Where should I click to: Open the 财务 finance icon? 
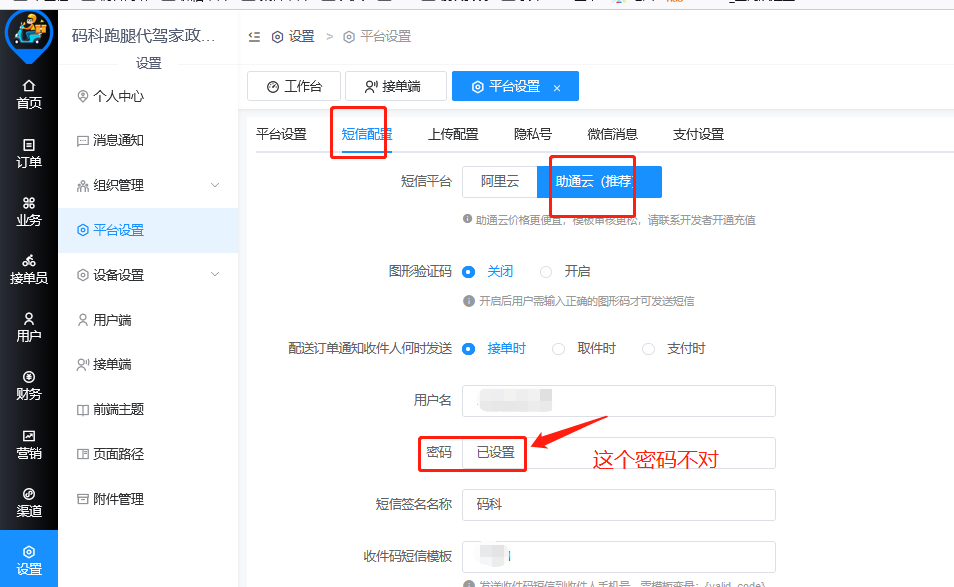pyautogui.click(x=29, y=377)
